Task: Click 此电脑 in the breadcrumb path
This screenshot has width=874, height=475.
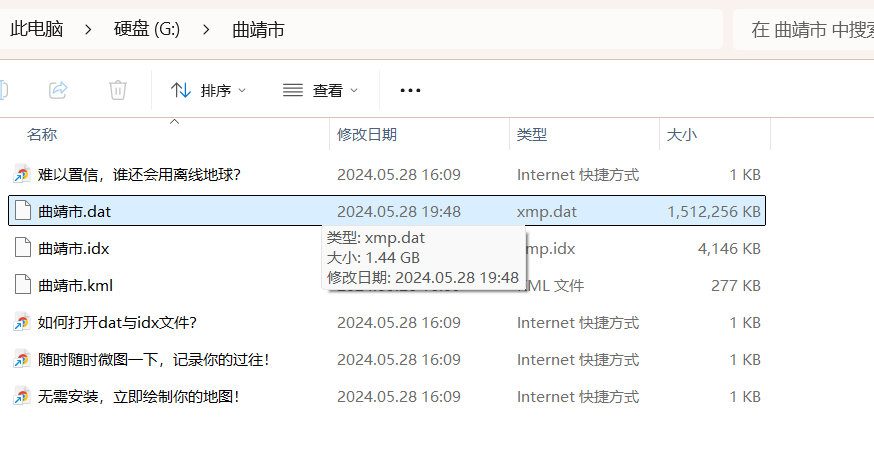Action: [x=37, y=30]
